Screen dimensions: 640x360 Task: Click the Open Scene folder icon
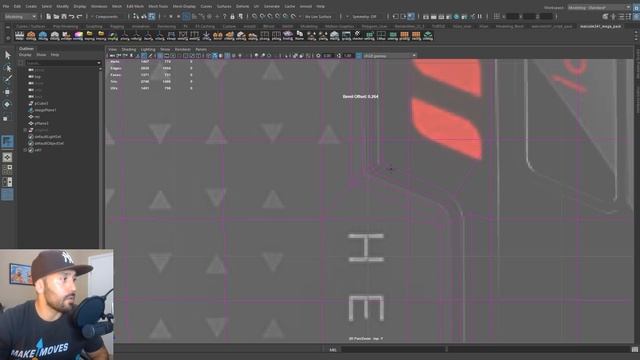56,17
